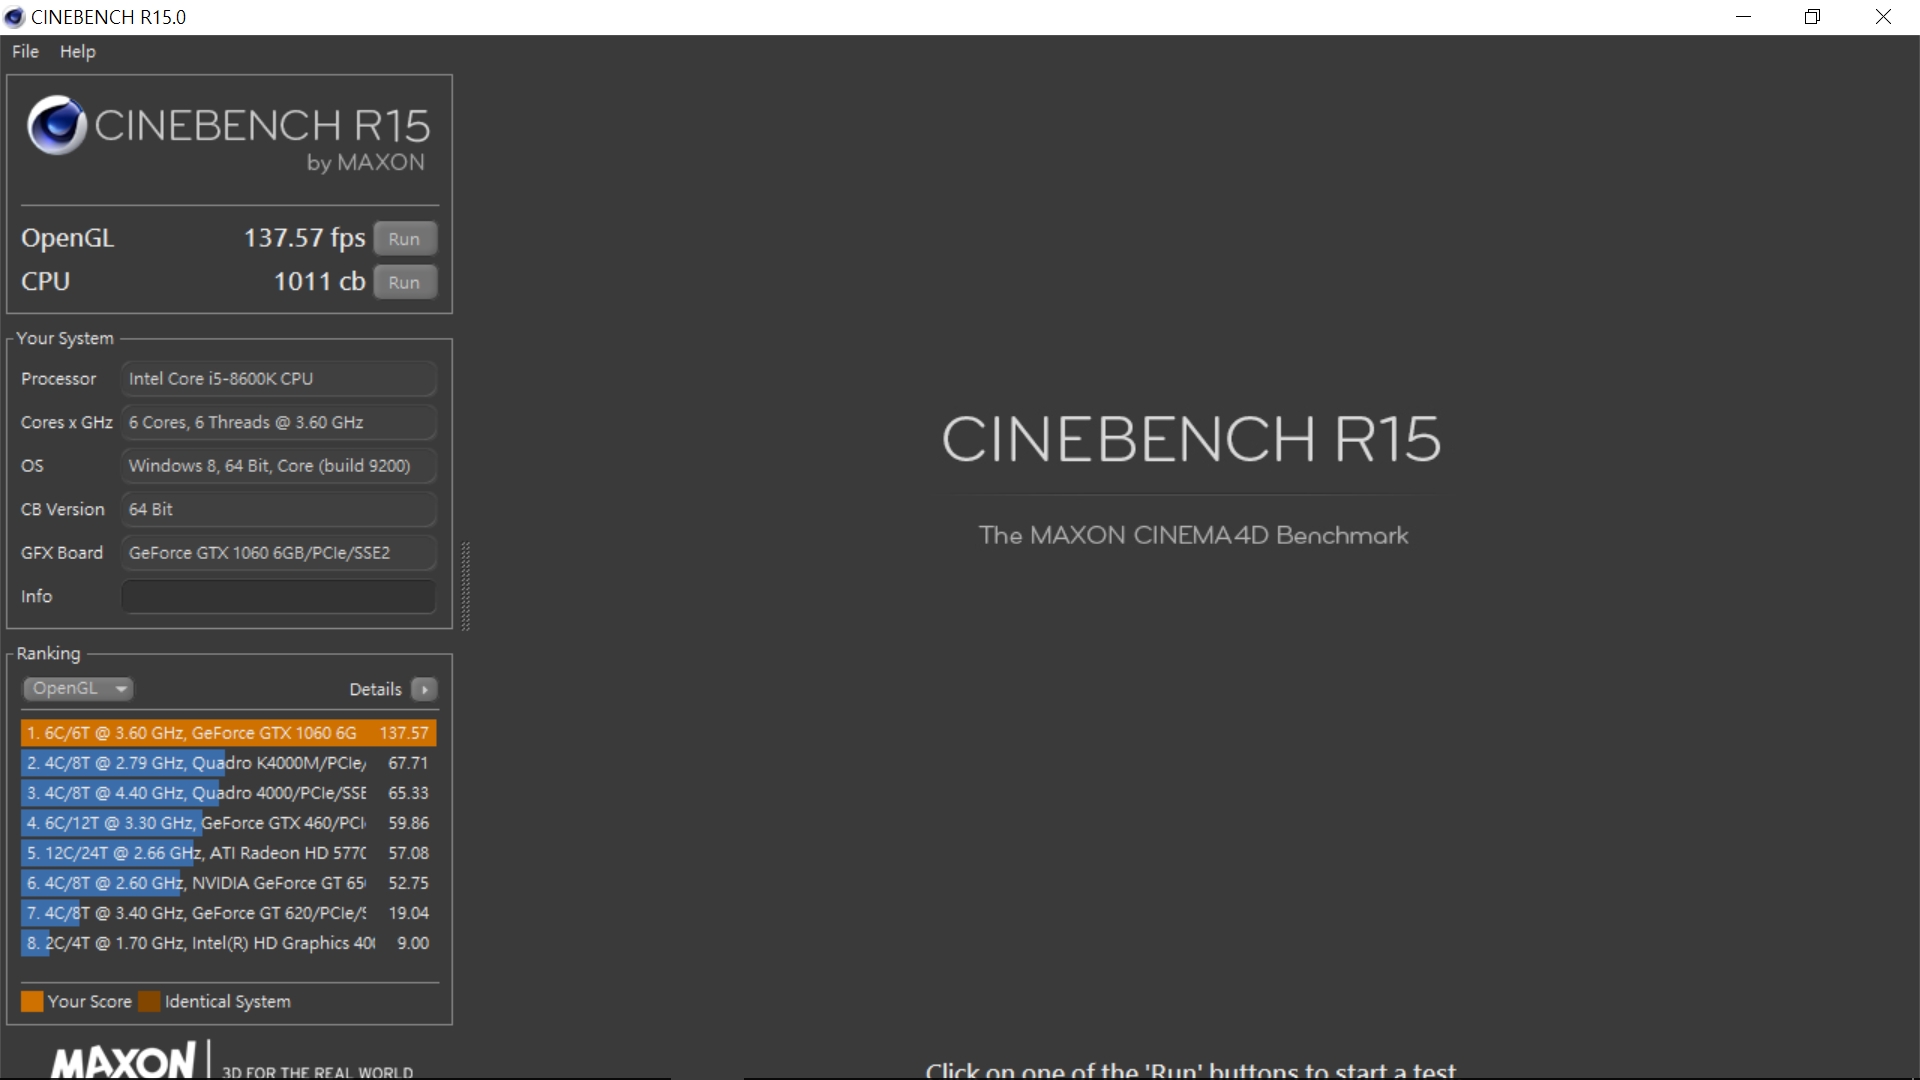Click the Identical System brown legend swatch

pos(149,1001)
